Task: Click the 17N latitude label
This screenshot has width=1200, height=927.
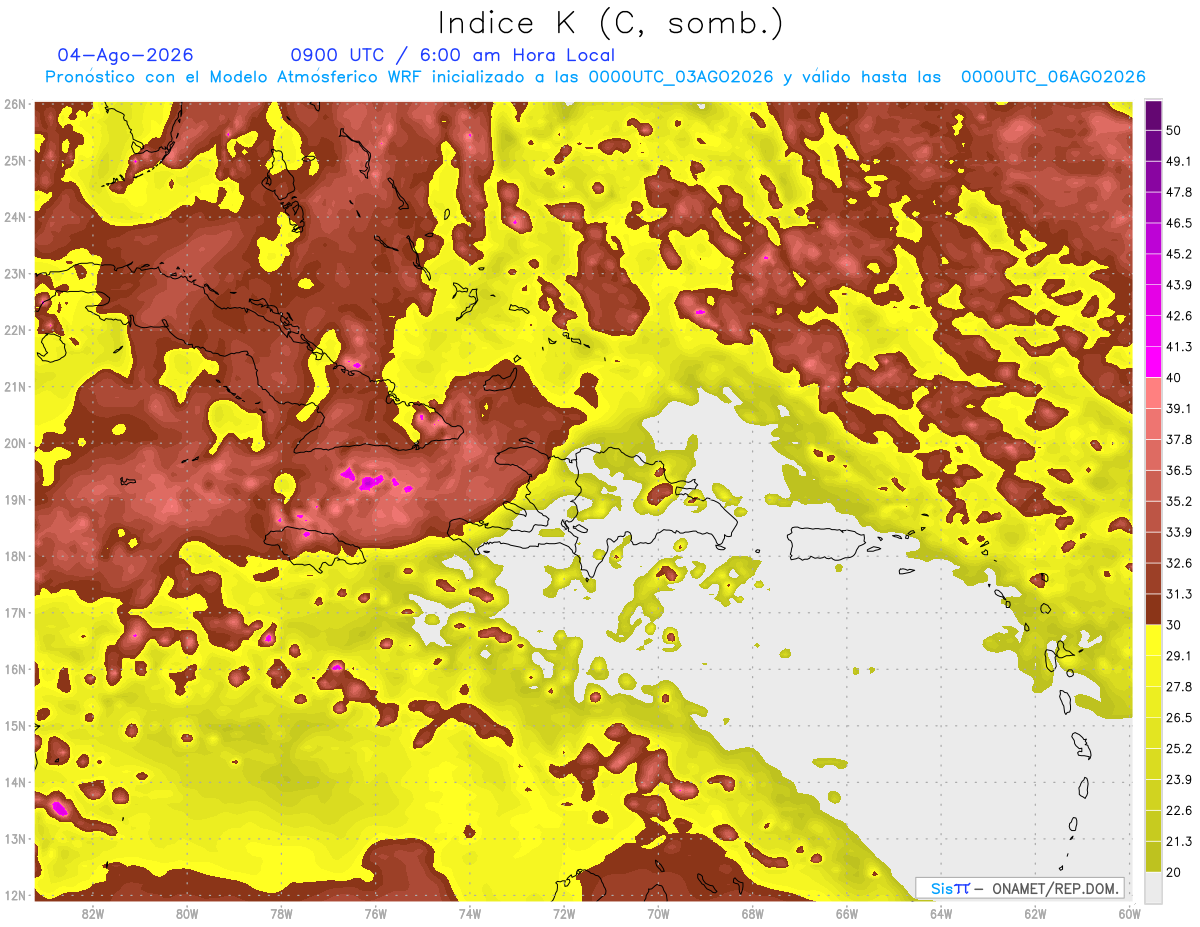Action: click(x=15, y=612)
